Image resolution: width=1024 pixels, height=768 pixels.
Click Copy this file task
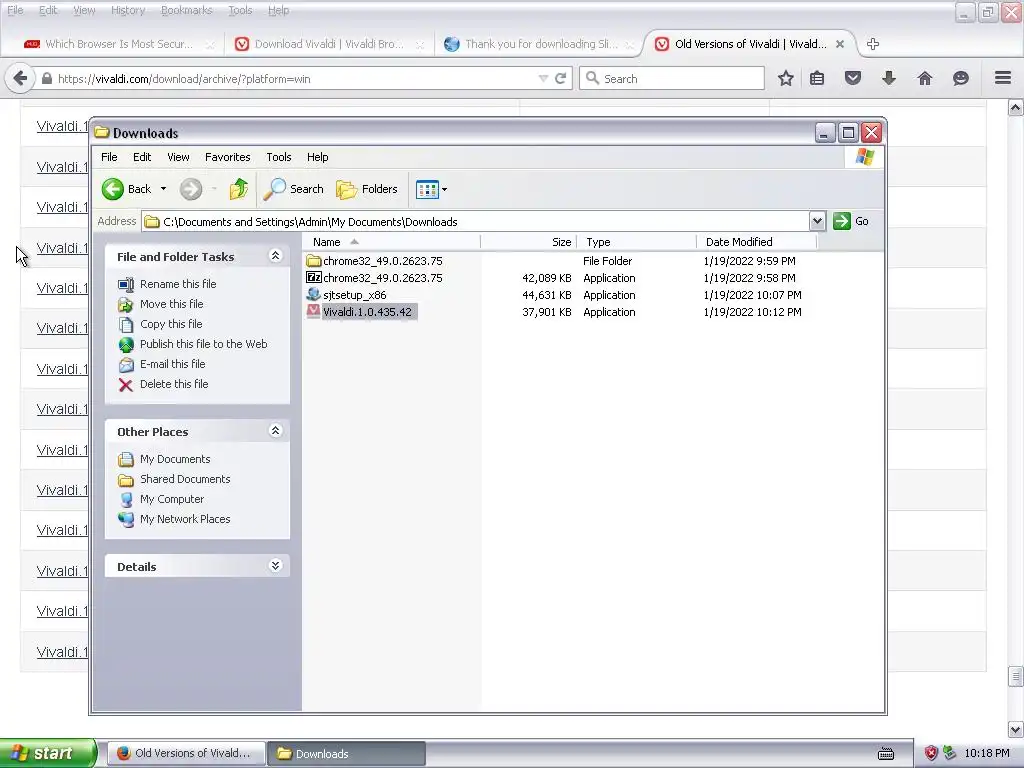(171, 324)
